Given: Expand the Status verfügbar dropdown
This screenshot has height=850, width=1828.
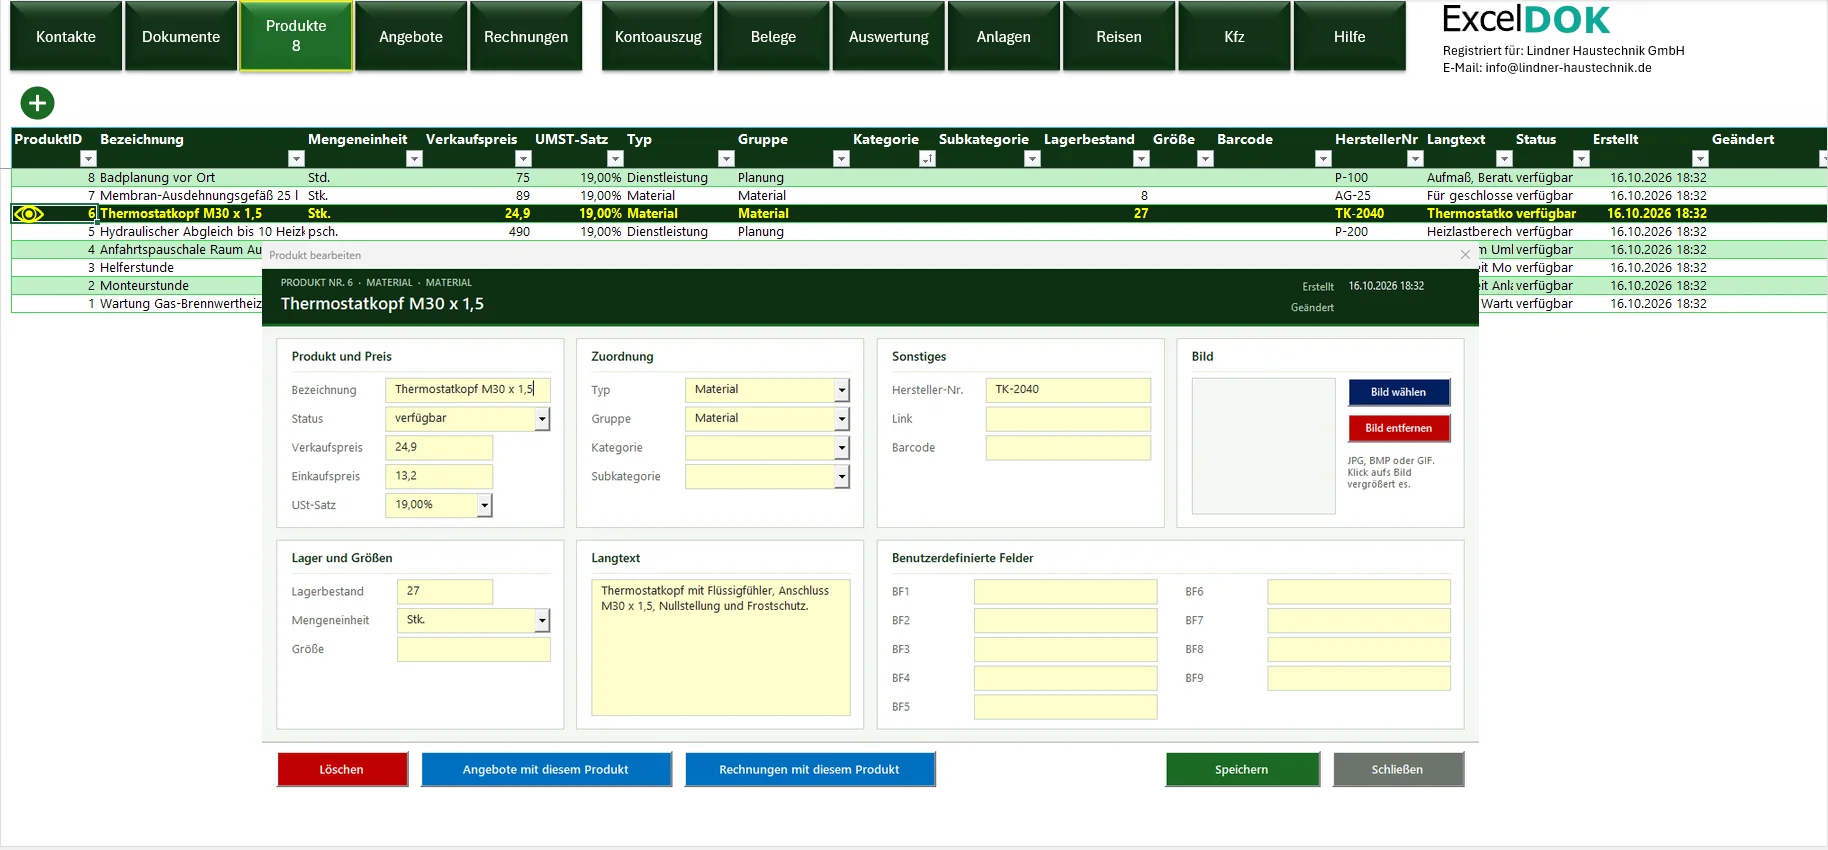Looking at the screenshot, I should [542, 419].
